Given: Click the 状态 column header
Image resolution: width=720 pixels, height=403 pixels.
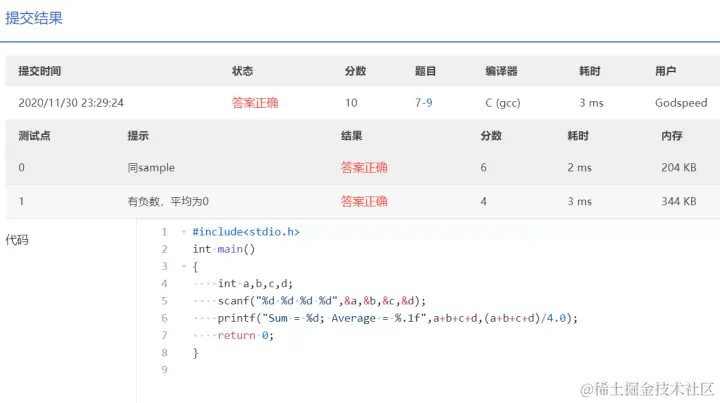Looking at the screenshot, I should click(x=242, y=71).
